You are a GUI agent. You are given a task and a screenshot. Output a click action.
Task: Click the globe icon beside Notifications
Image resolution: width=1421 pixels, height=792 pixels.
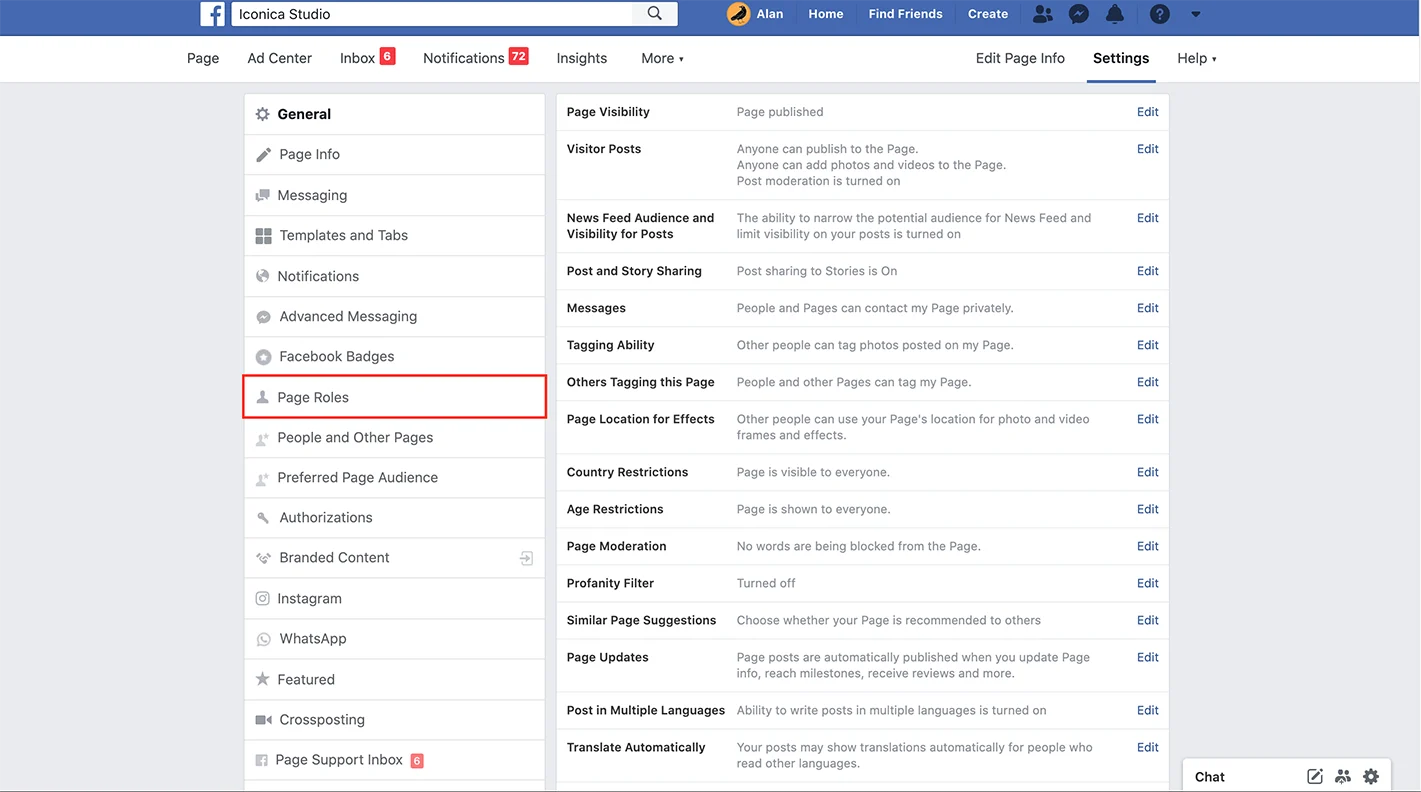[263, 276]
